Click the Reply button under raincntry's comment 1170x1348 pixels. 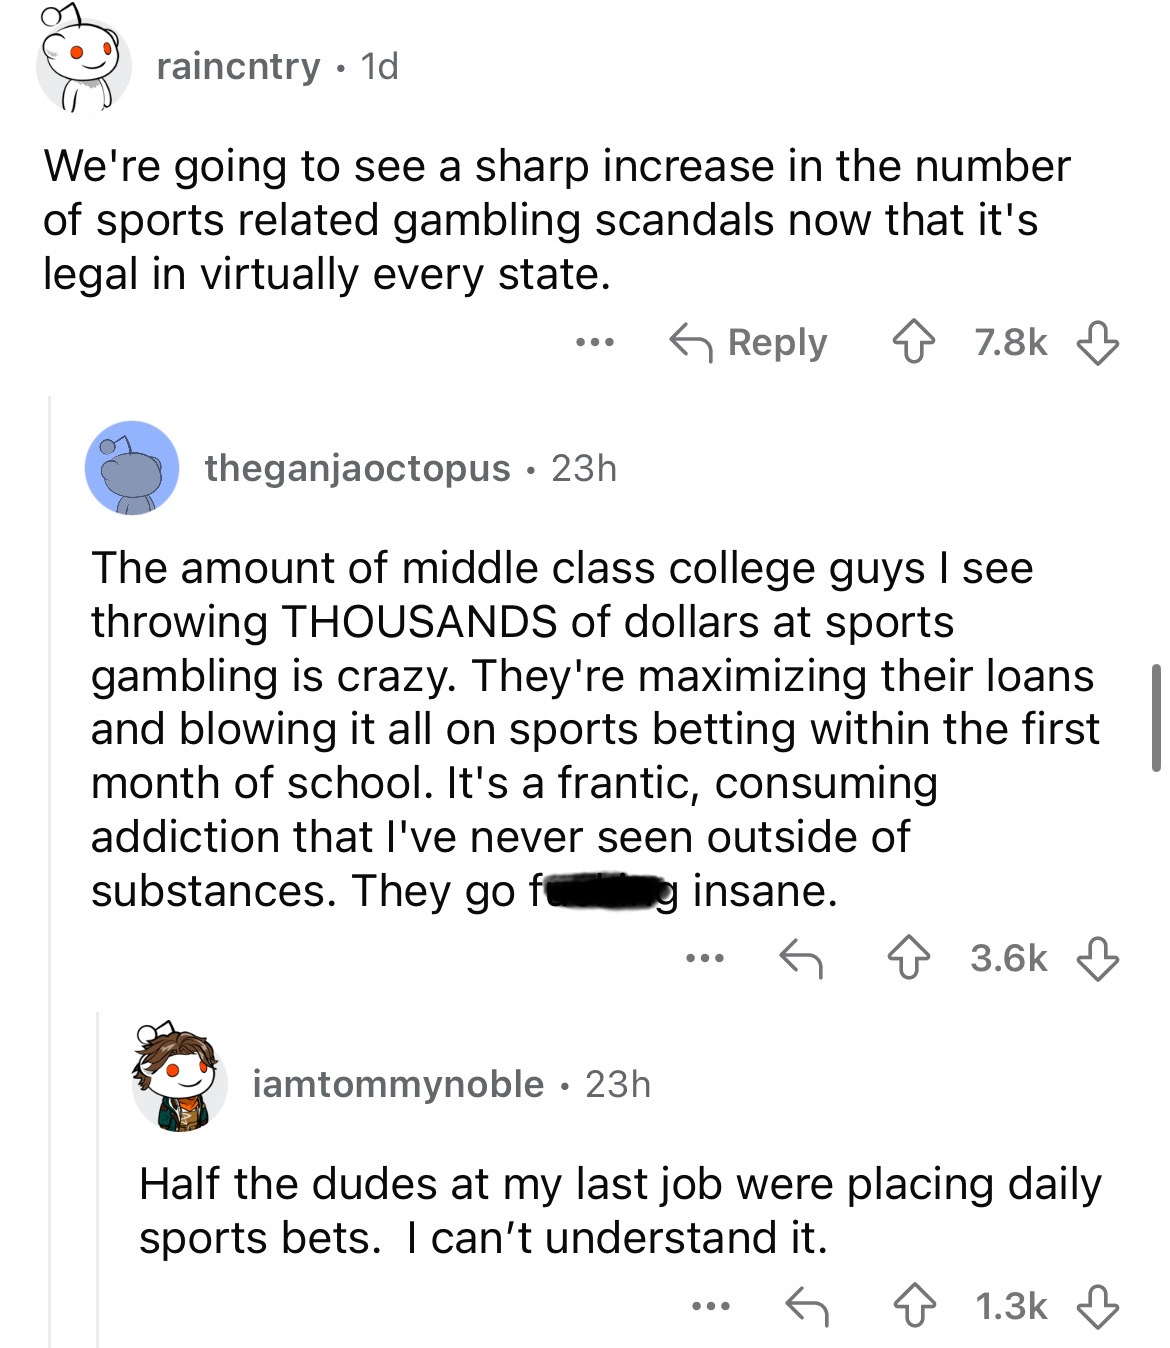[x=748, y=343]
